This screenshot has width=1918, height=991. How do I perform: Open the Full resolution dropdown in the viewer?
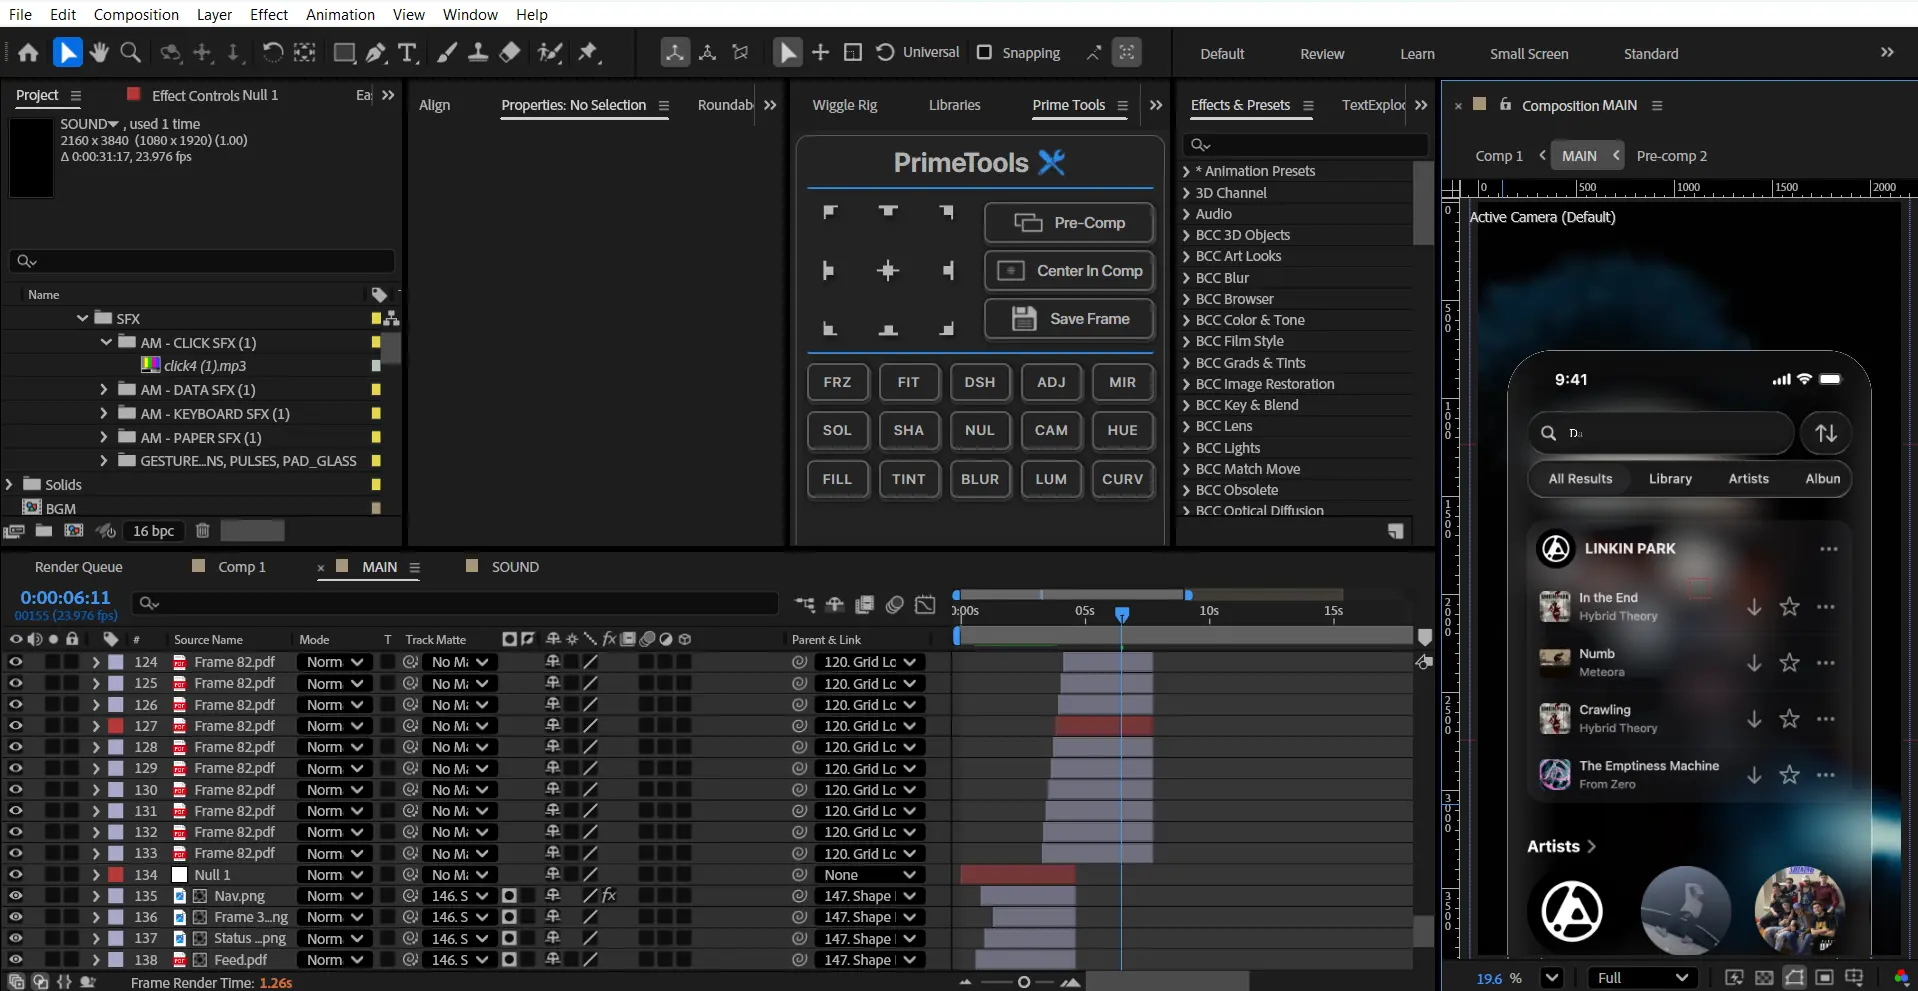click(x=1642, y=978)
